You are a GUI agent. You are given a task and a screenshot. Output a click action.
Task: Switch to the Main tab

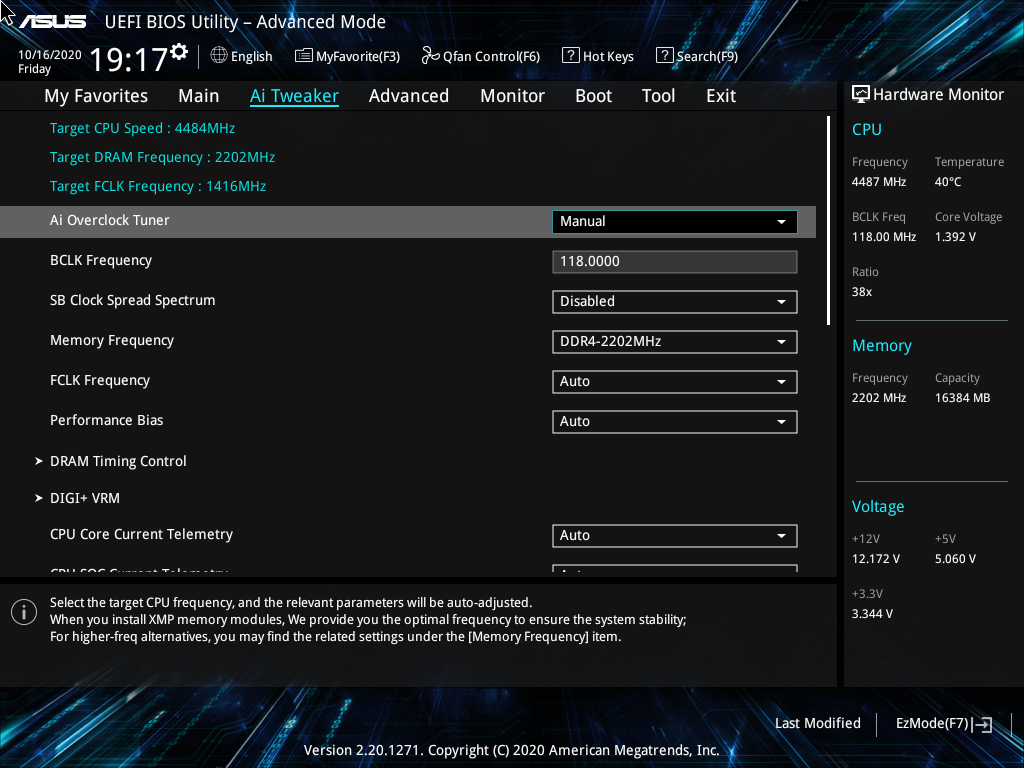click(199, 96)
